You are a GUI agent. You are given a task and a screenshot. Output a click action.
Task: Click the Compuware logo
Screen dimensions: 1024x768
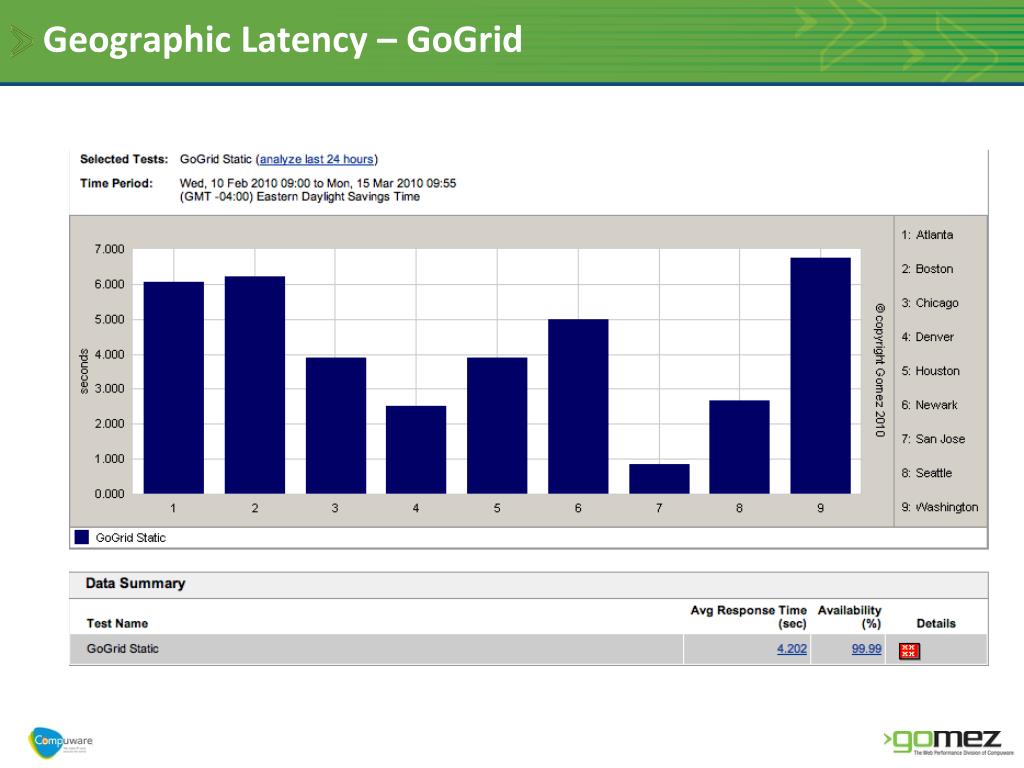pos(60,742)
